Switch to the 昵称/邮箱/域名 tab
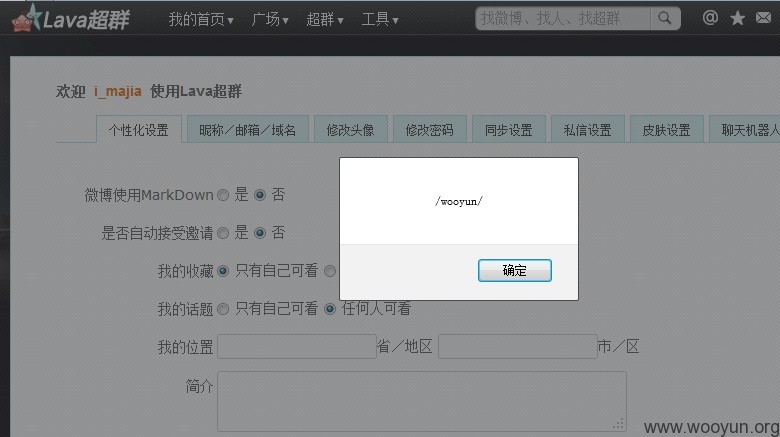The image size is (780, 437). click(247, 130)
